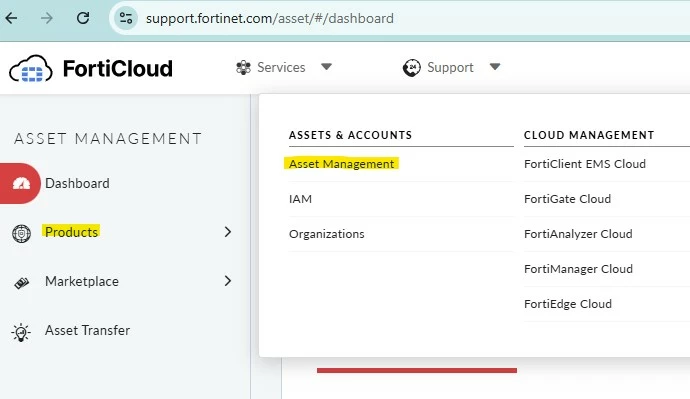Open site information icon in address bar

pyautogui.click(x=126, y=18)
